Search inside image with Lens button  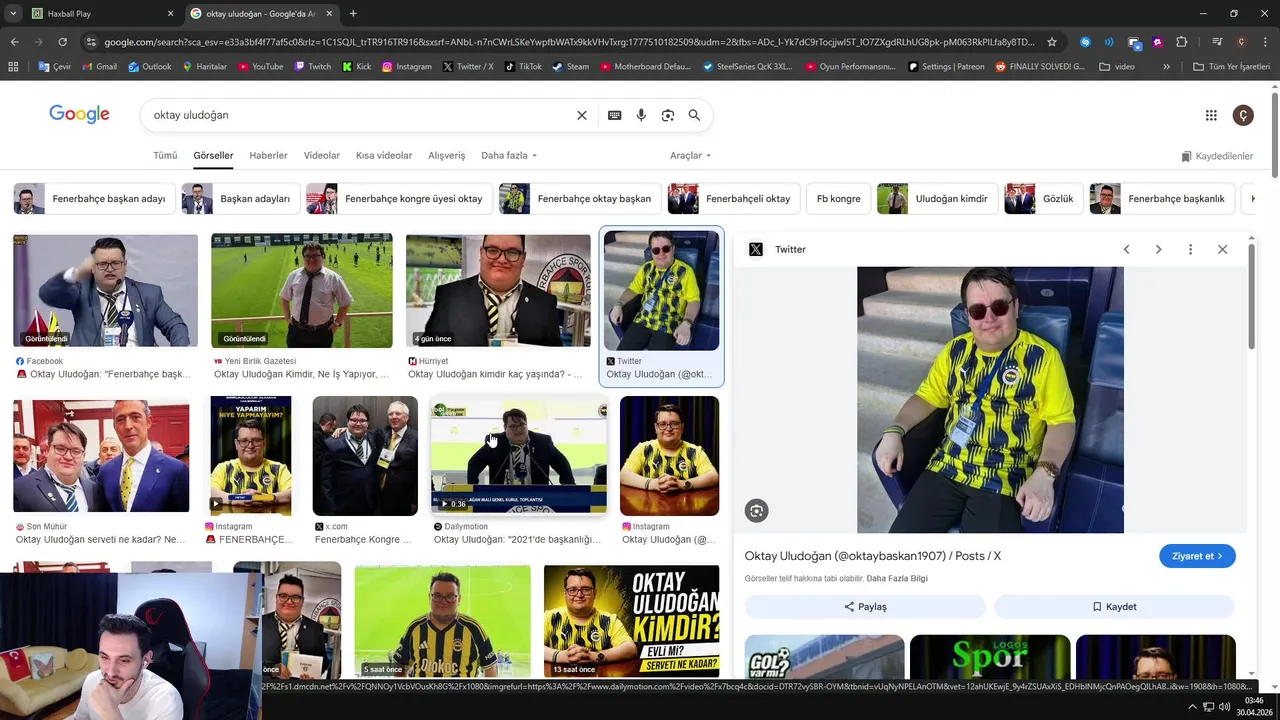click(x=756, y=511)
